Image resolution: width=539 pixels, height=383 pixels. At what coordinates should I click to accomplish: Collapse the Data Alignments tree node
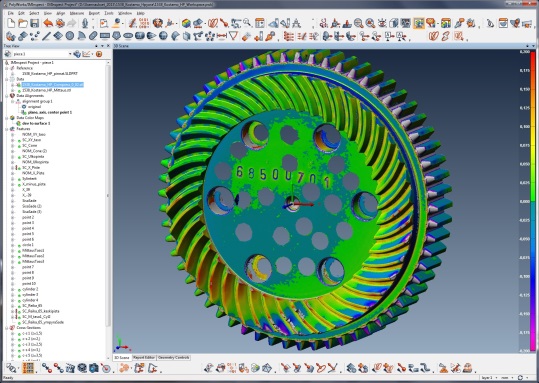[x=7, y=96]
